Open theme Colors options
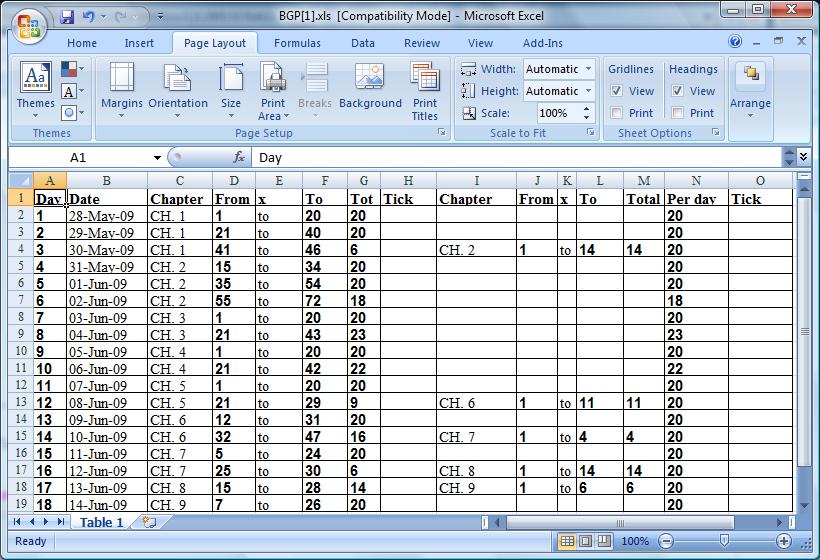The height and width of the screenshot is (560, 820). click(72, 68)
